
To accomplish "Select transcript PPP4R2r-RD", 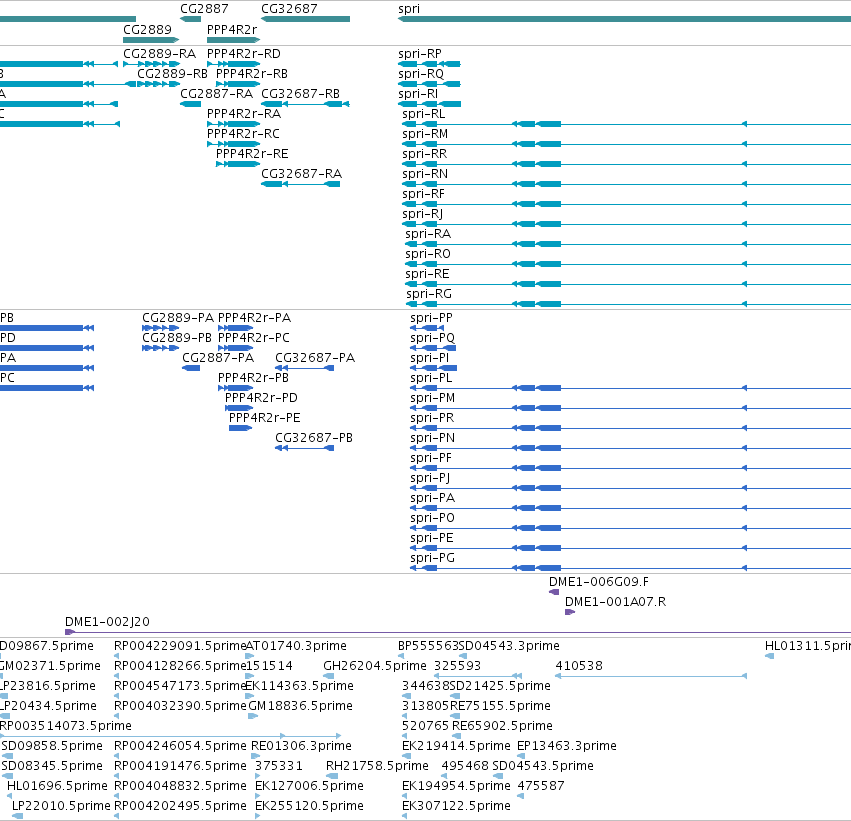I will point(244,54).
